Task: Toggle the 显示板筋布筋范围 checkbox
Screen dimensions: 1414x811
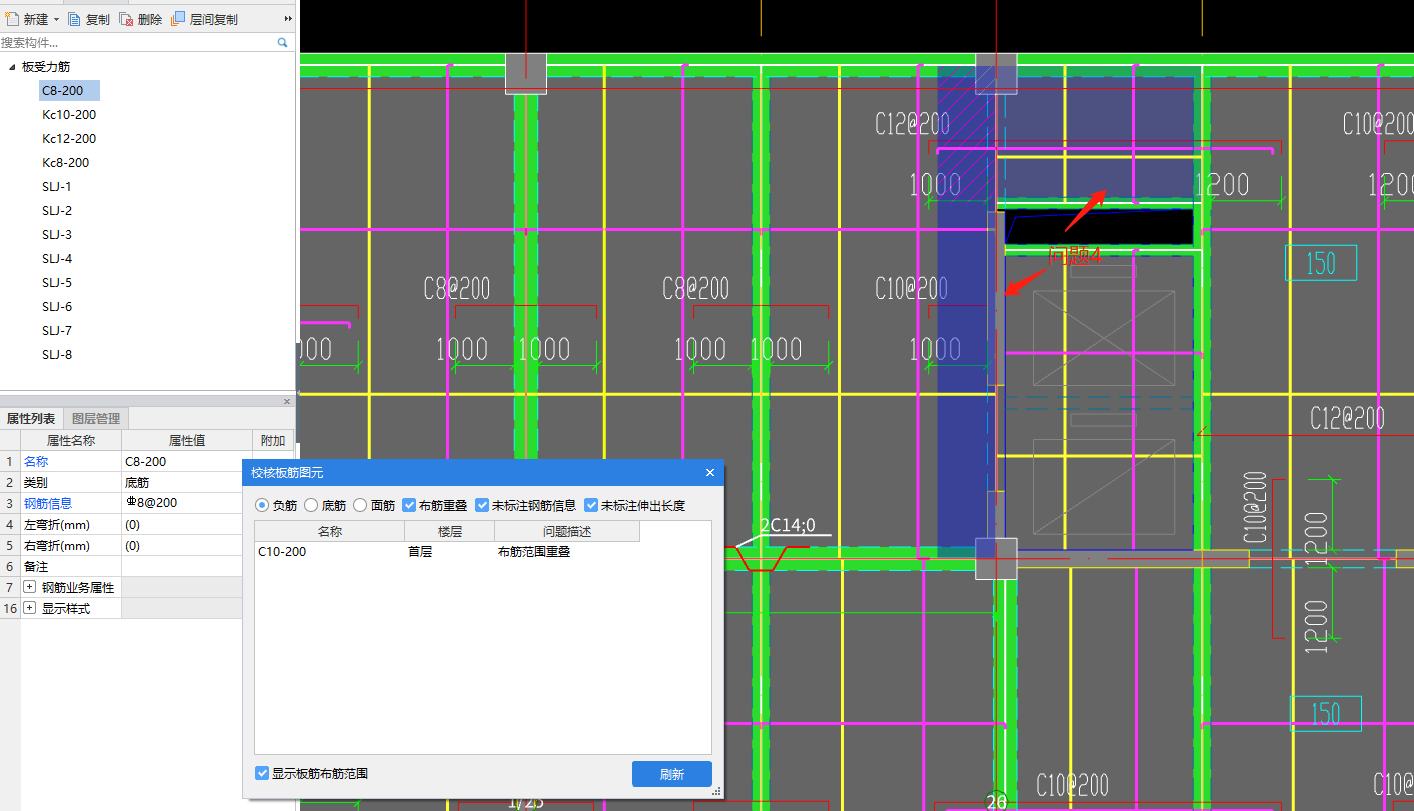Action: [262, 774]
